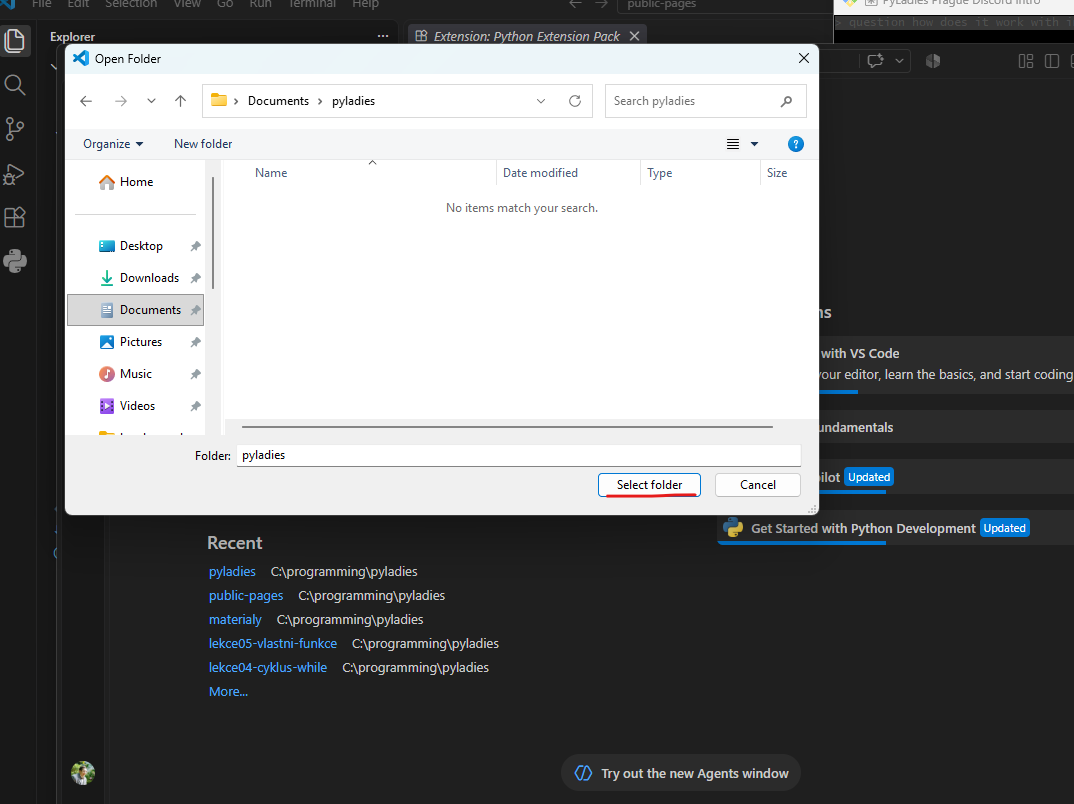This screenshot has height=804, width=1074.
Task: Select Downloads in the navigation pane
Action: 136,278
